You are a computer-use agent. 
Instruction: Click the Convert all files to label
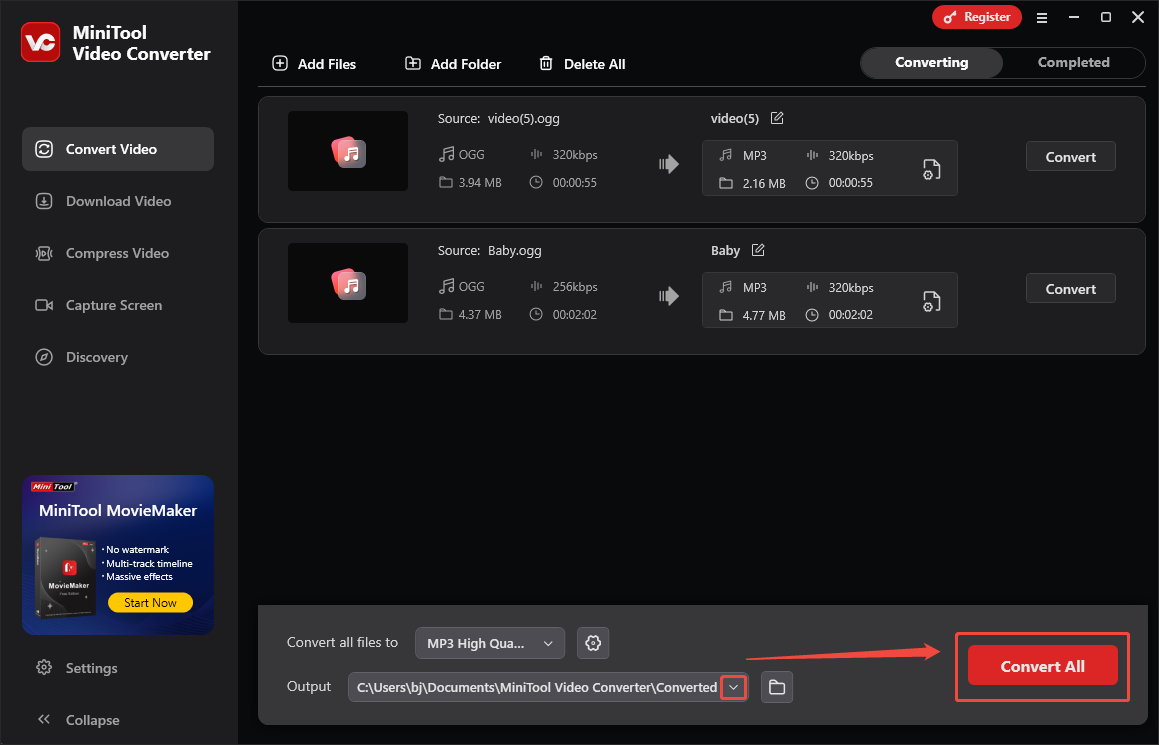pos(342,642)
